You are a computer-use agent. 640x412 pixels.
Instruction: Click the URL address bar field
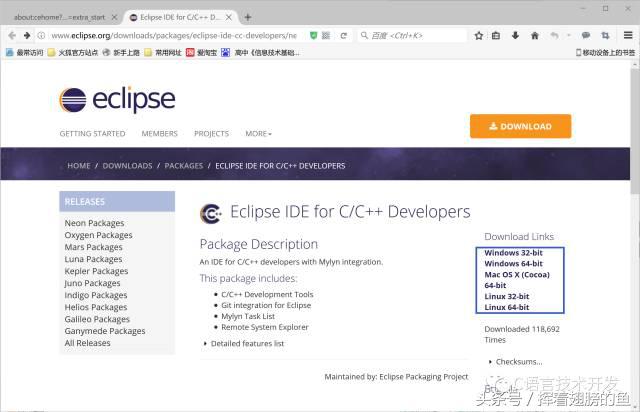(x=174, y=36)
